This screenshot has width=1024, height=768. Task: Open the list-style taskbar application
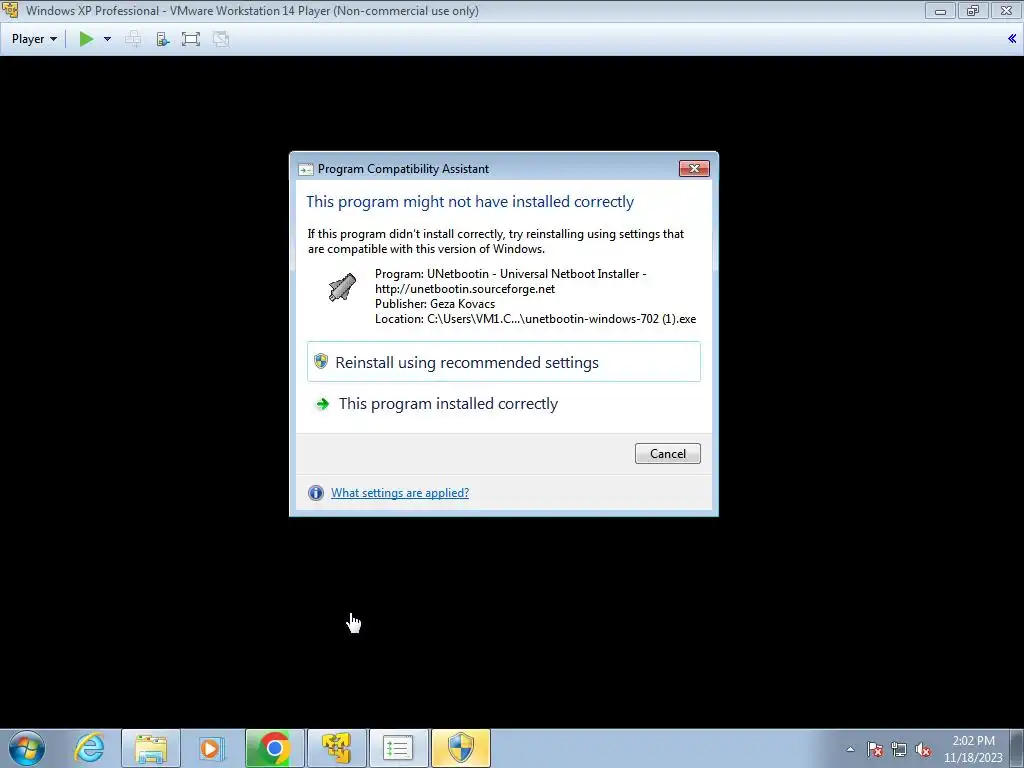pyautogui.click(x=398, y=748)
